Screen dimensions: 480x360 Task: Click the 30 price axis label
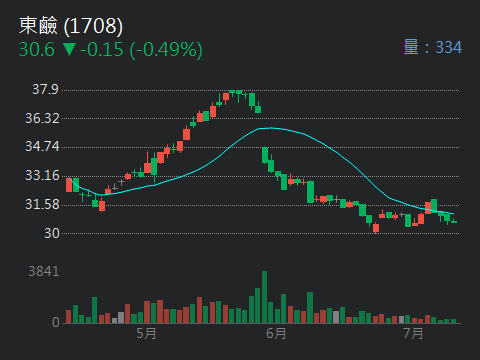click(52, 233)
